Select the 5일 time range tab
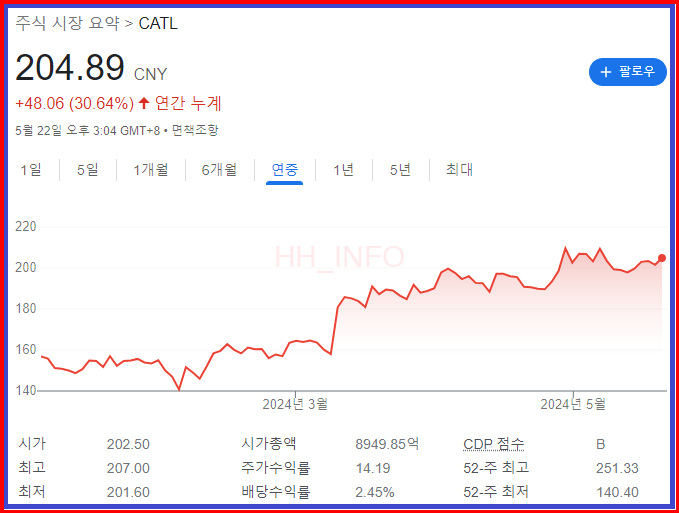 (87, 170)
